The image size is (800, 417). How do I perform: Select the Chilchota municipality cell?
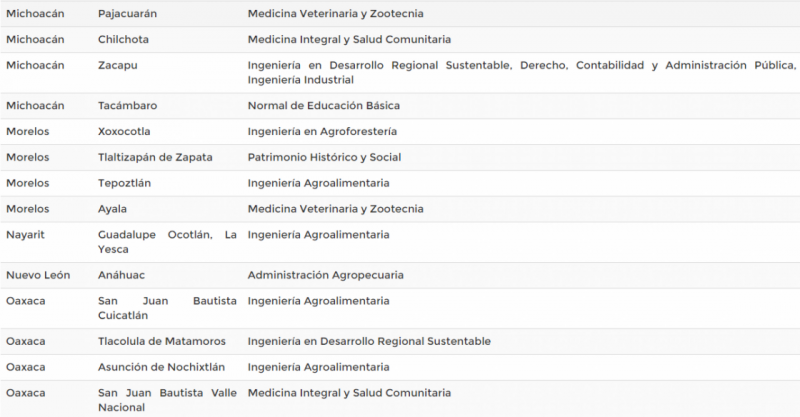(x=124, y=40)
